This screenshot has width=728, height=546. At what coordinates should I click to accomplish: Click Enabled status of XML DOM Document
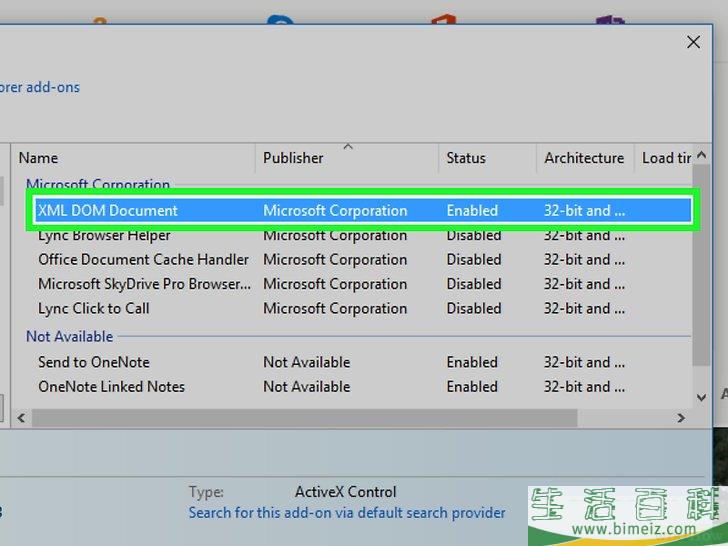point(472,210)
